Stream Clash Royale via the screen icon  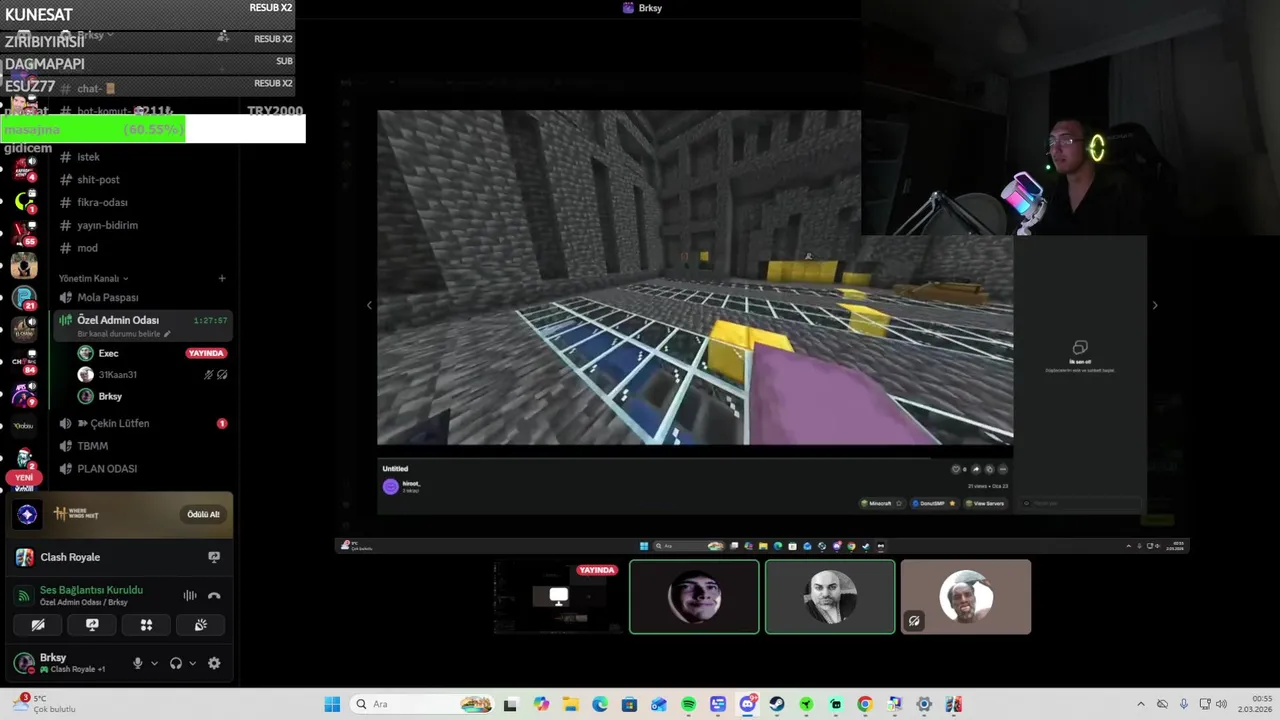214,557
